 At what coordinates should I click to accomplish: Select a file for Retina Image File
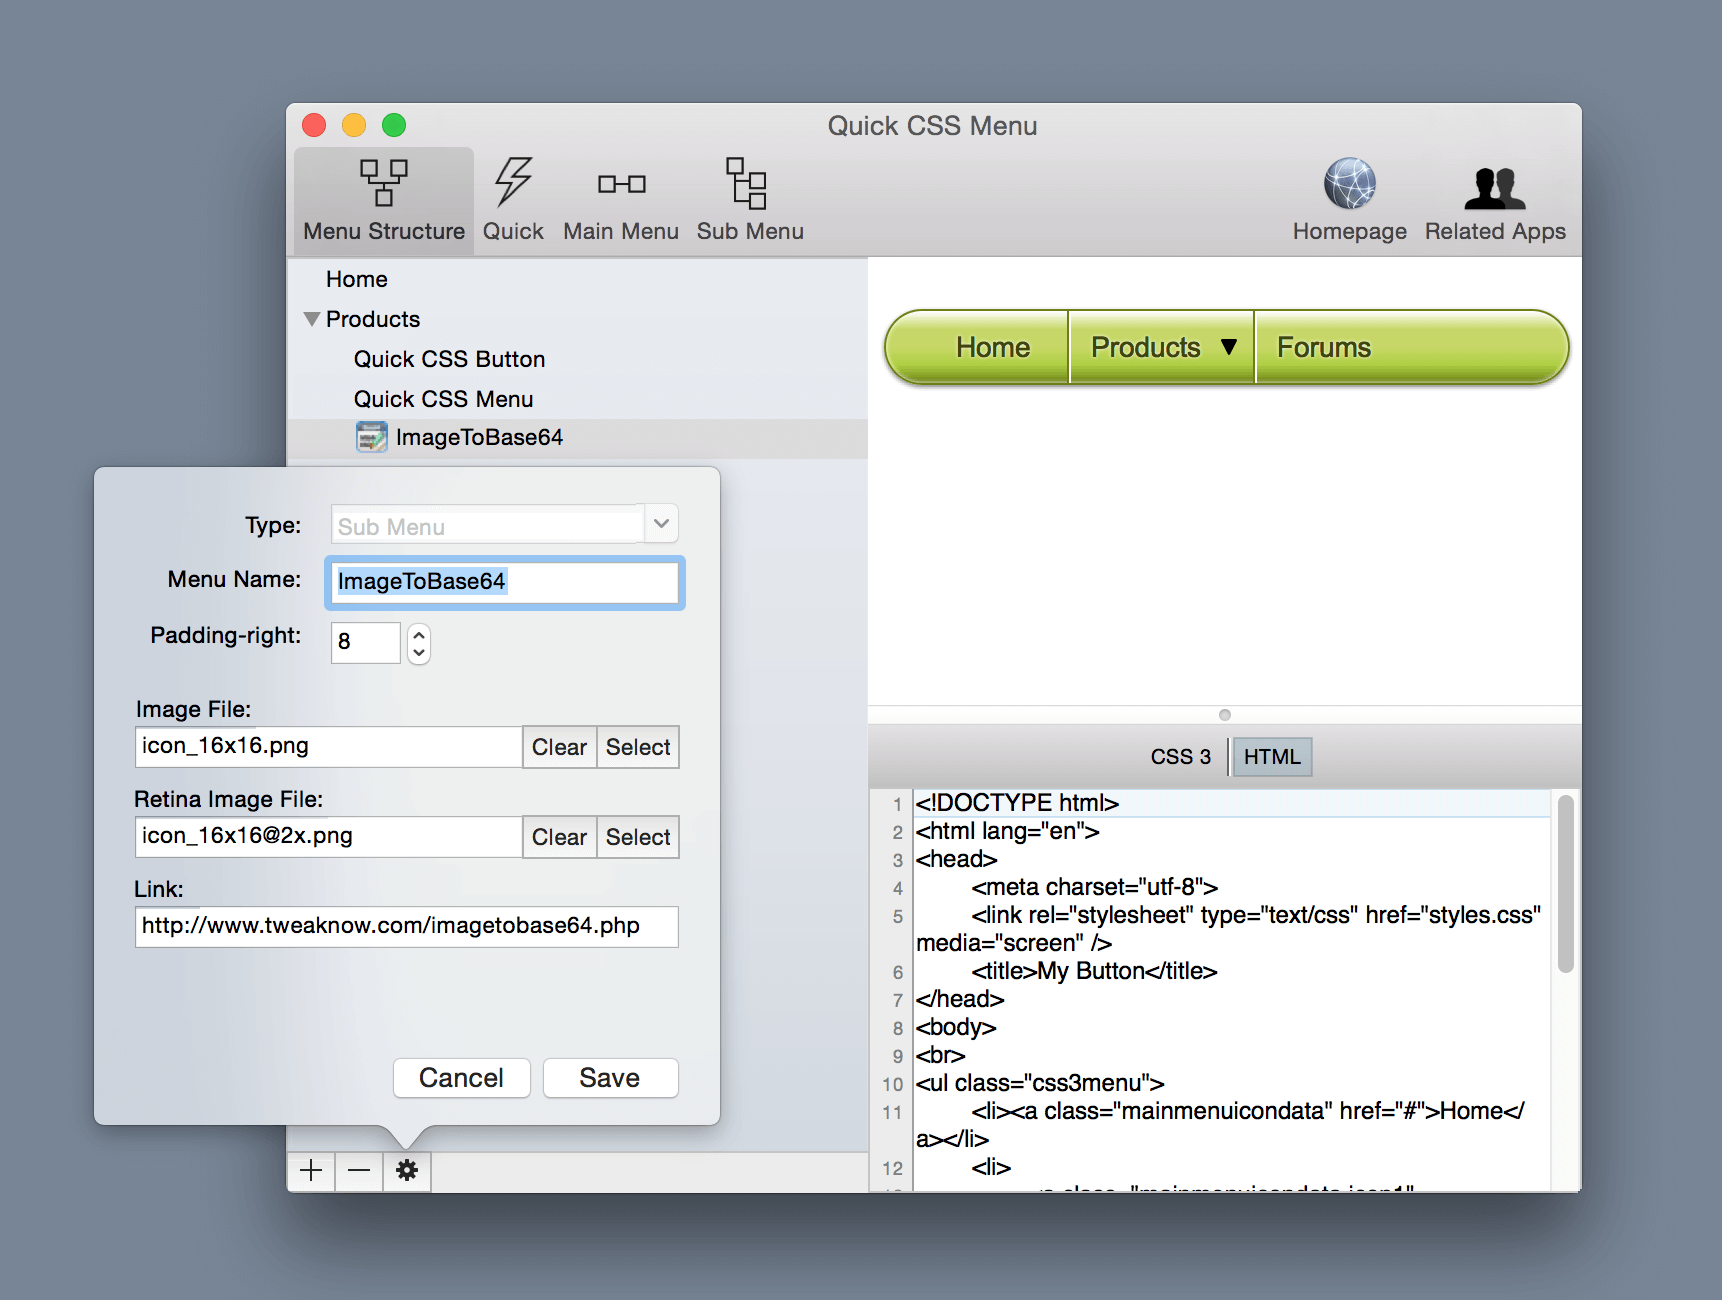[x=638, y=837]
